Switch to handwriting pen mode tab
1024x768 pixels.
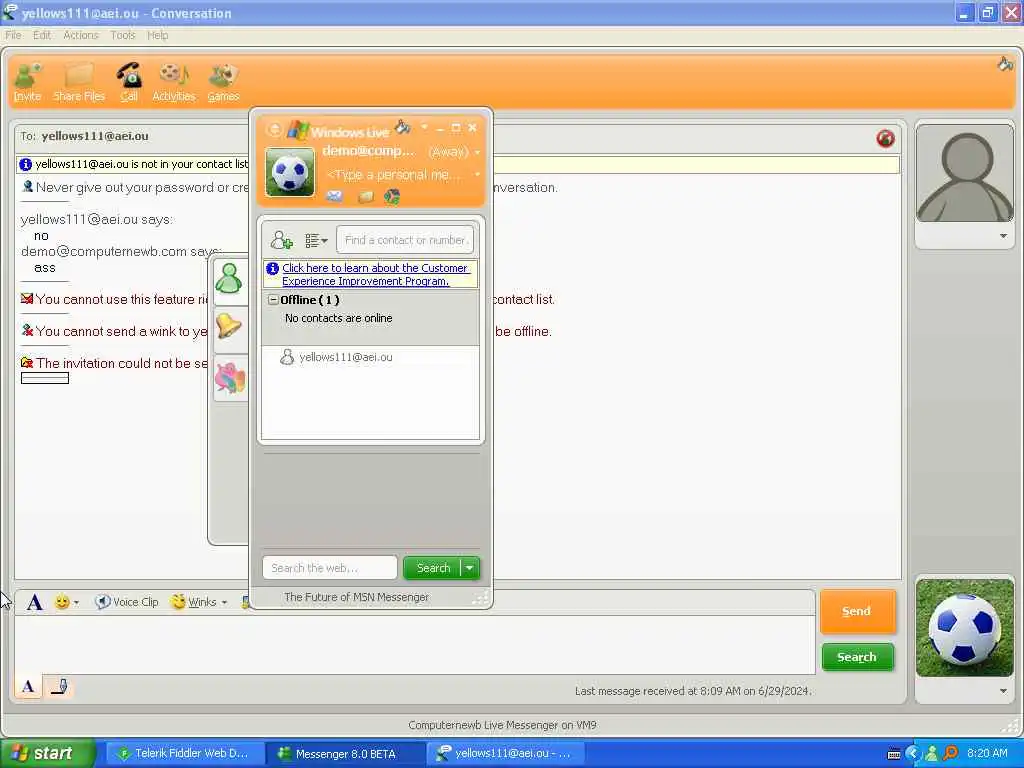click(59, 686)
